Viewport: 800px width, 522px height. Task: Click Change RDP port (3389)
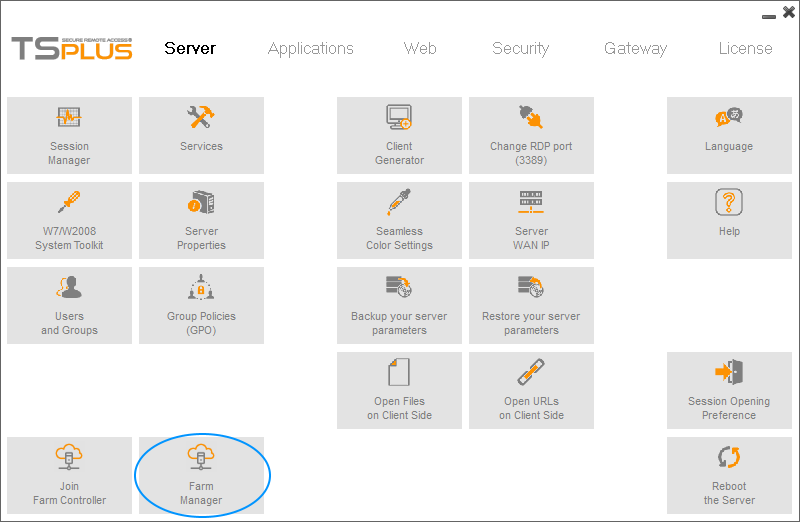click(531, 135)
